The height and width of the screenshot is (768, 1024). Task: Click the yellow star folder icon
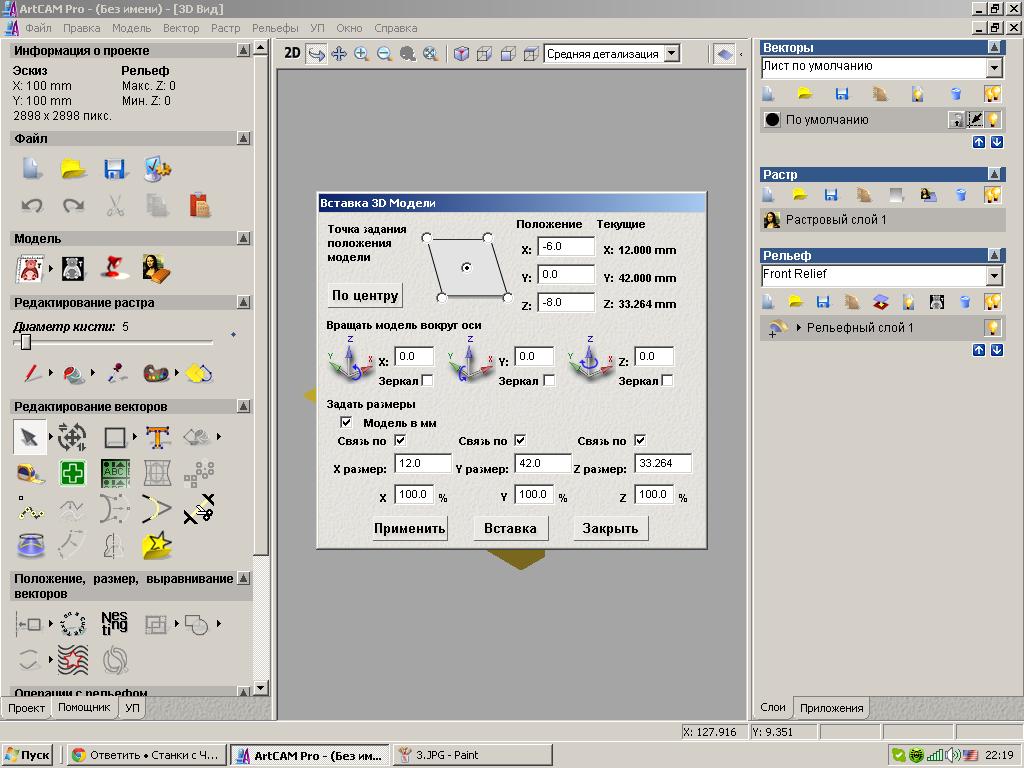[x=157, y=545]
